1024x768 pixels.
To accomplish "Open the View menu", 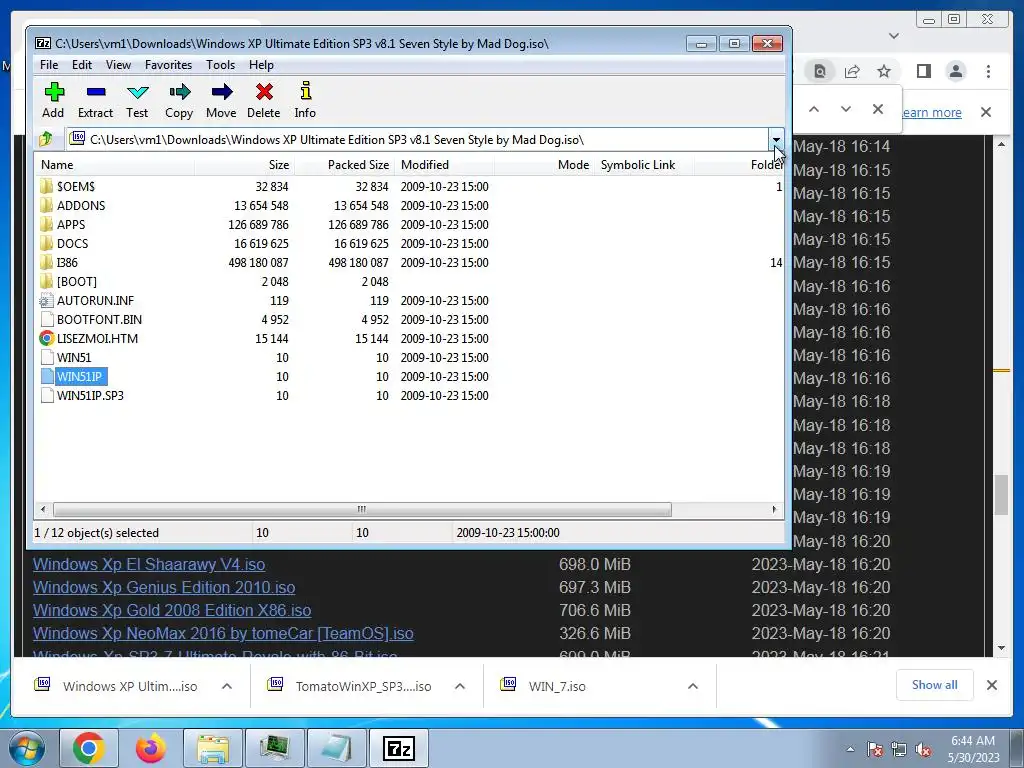I will click(118, 65).
